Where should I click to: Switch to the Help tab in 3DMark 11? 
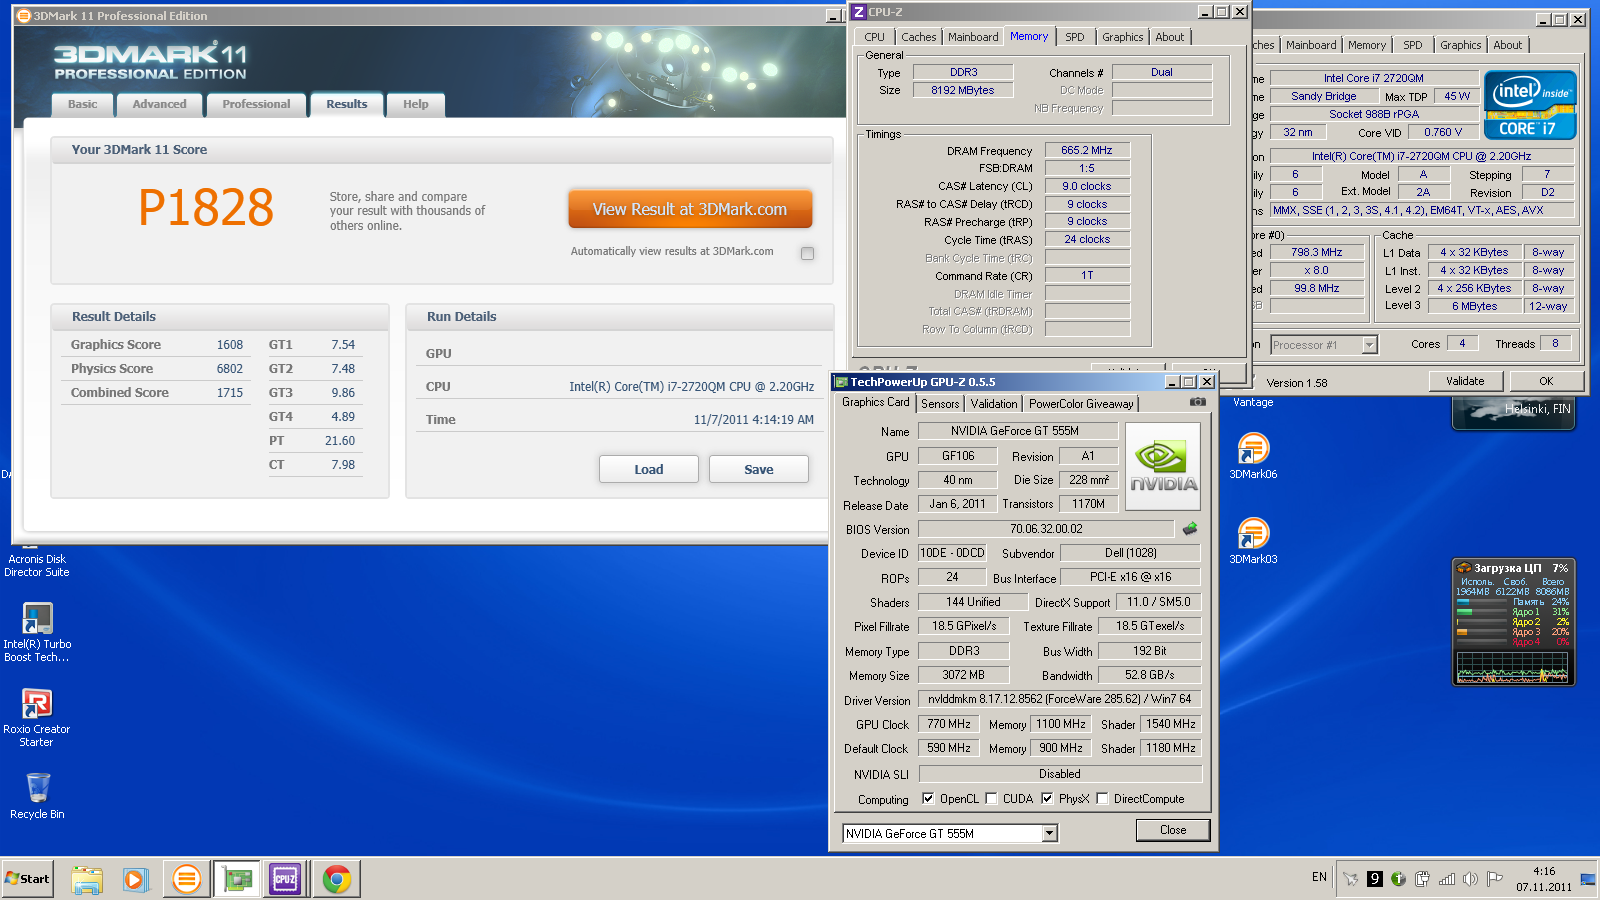(416, 104)
